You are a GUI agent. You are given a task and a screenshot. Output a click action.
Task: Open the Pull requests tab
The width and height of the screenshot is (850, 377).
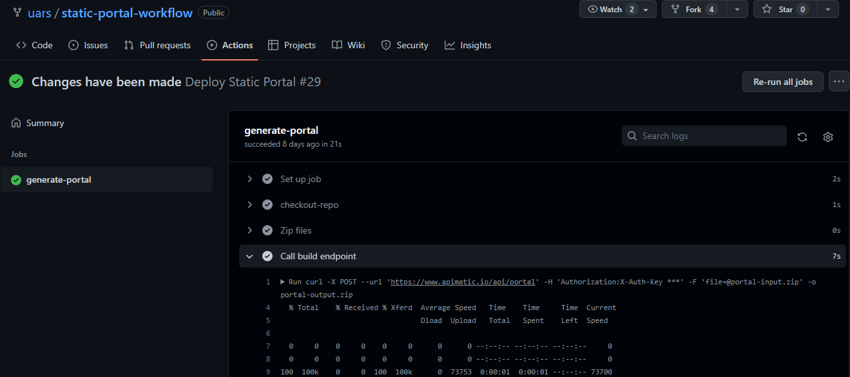pyautogui.click(x=157, y=45)
